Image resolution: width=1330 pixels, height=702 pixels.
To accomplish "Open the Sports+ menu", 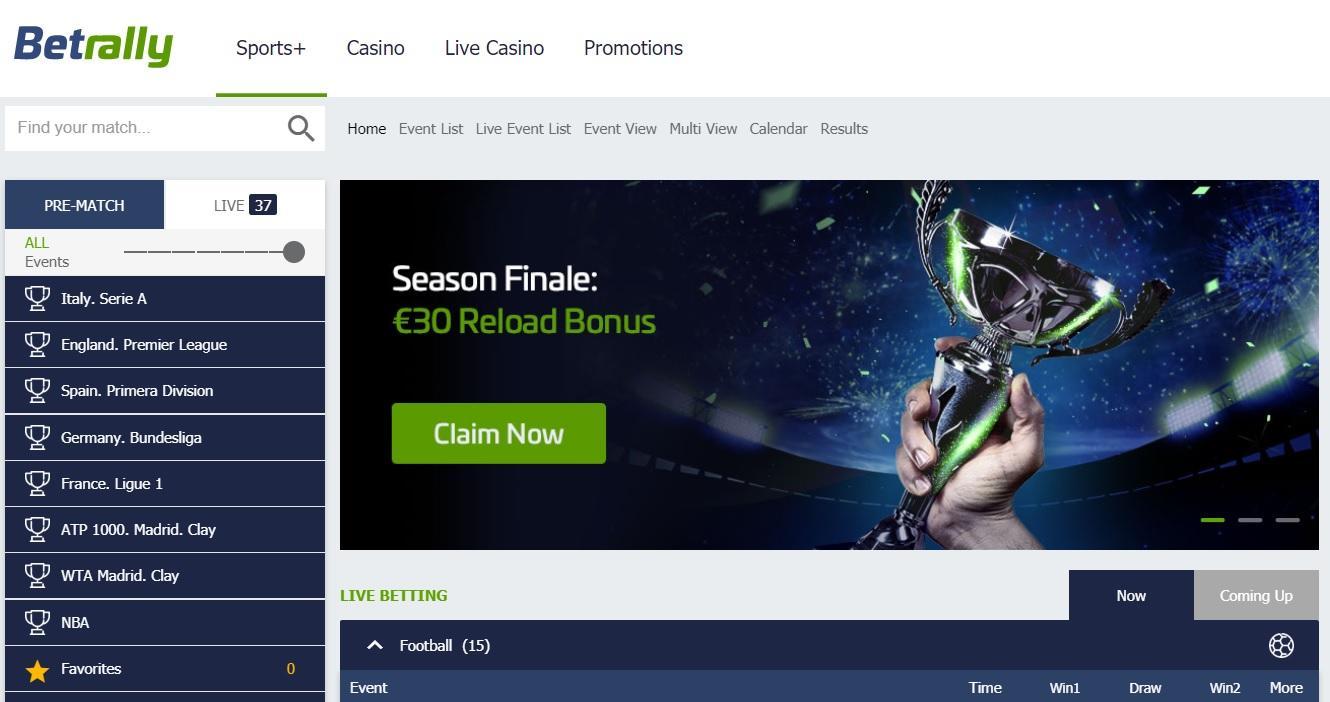I will tap(271, 48).
